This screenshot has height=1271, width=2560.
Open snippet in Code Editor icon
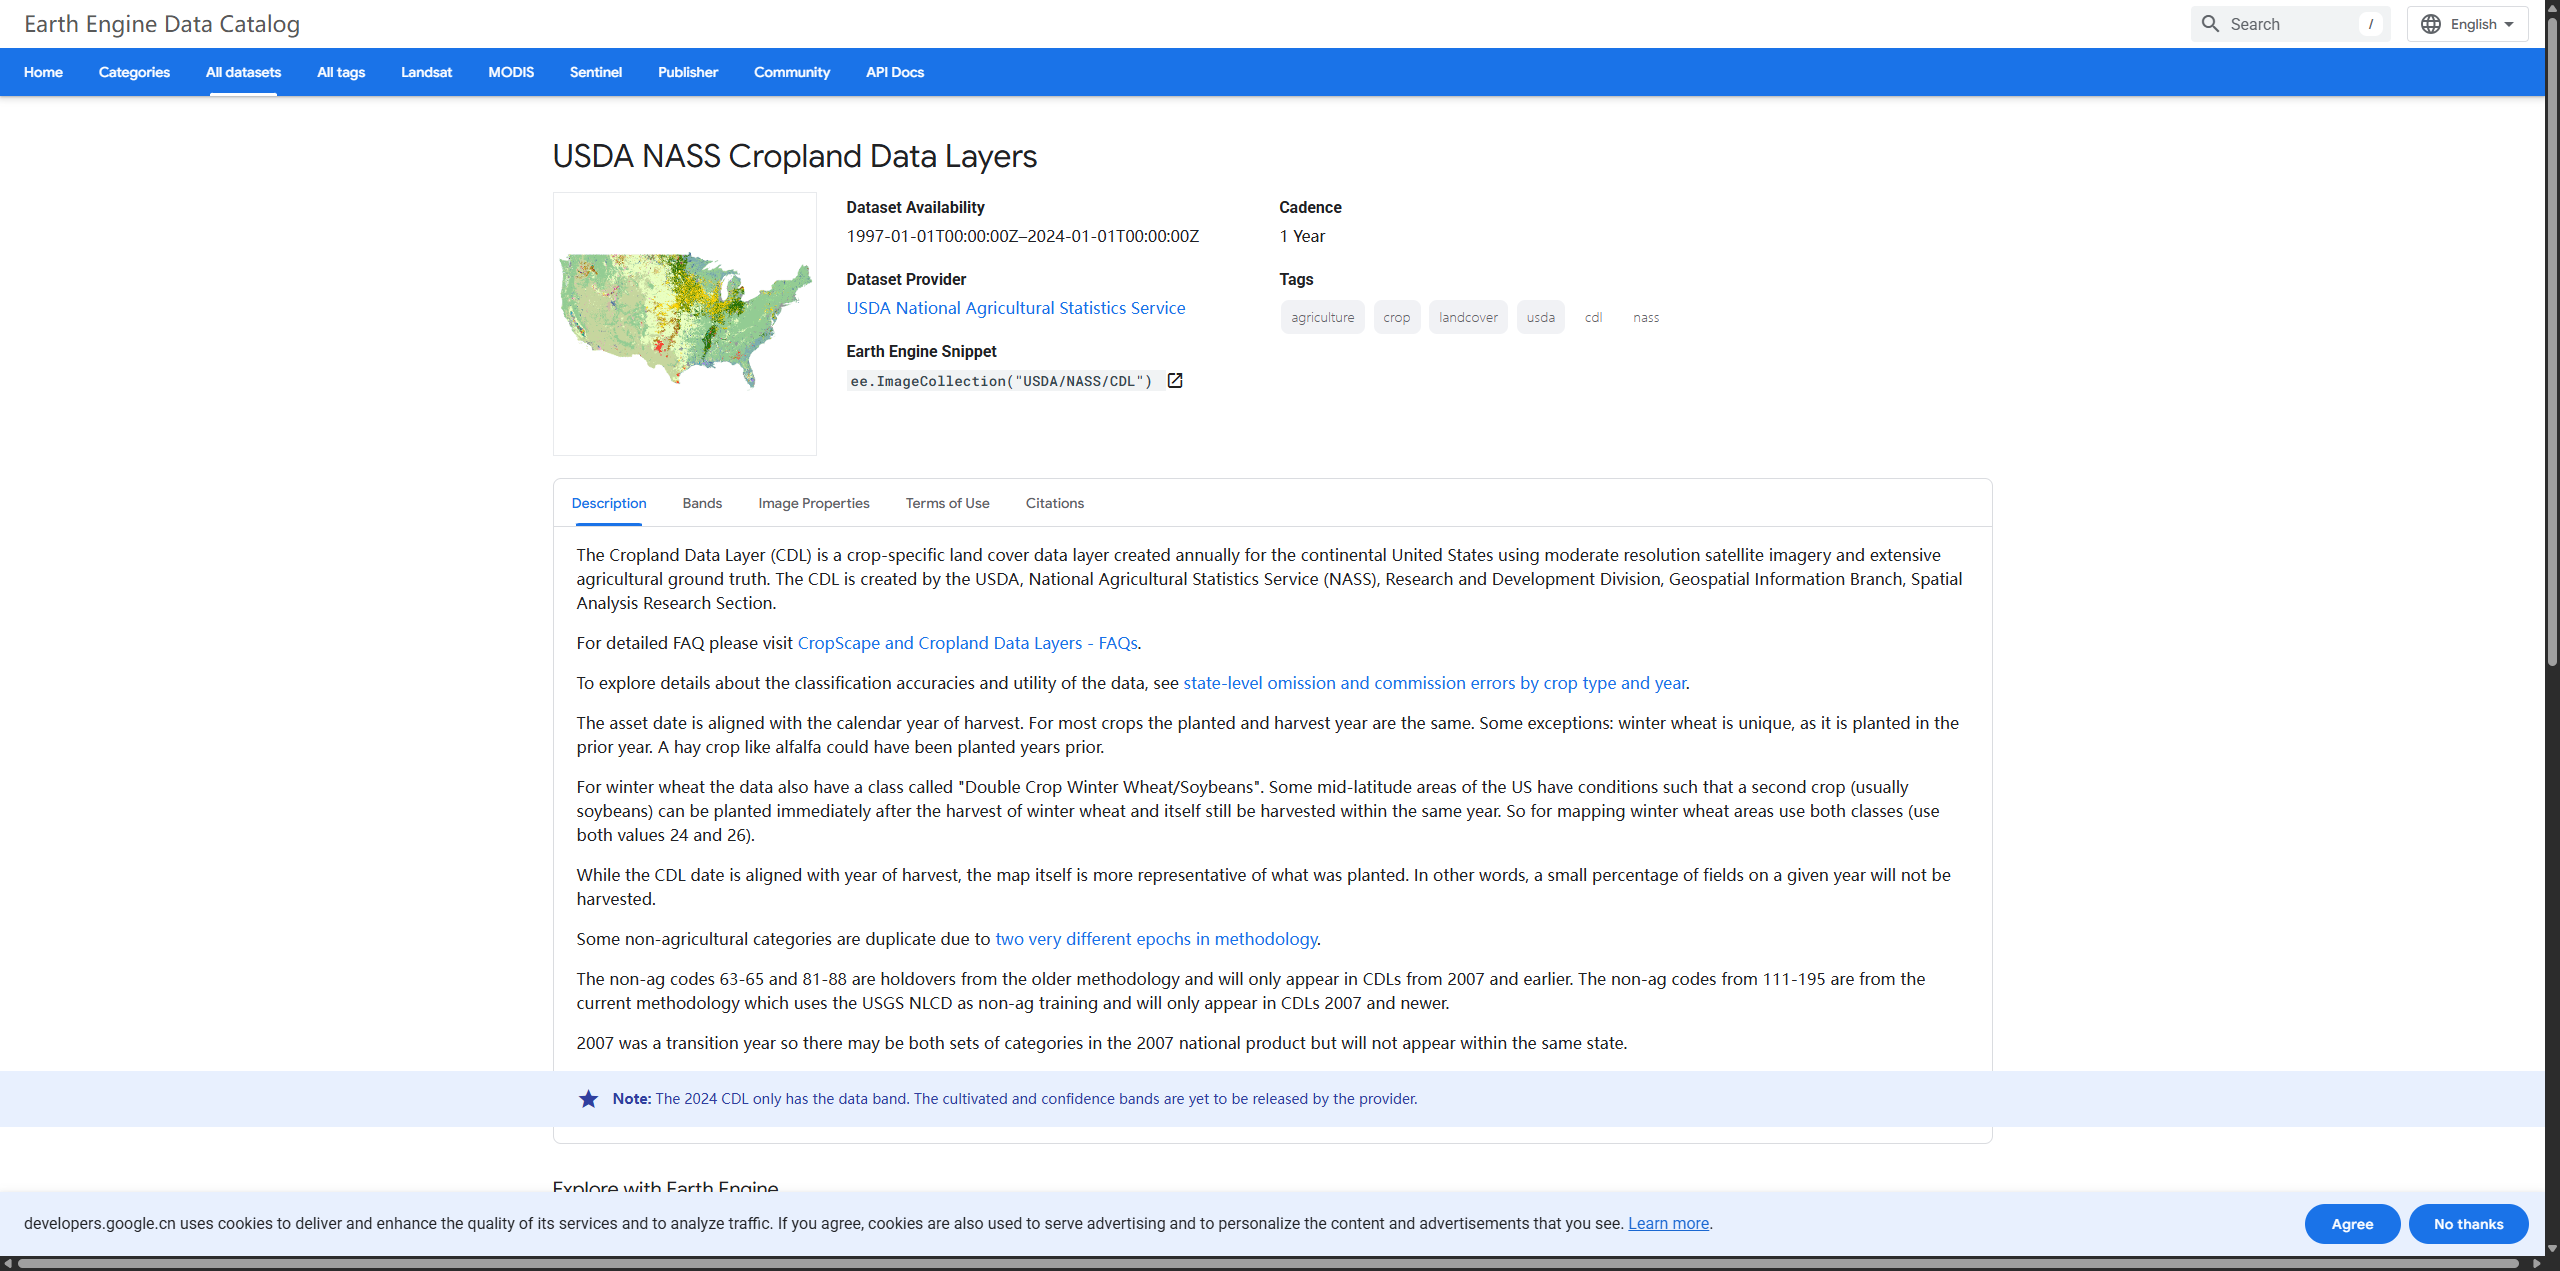point(1175,381)
